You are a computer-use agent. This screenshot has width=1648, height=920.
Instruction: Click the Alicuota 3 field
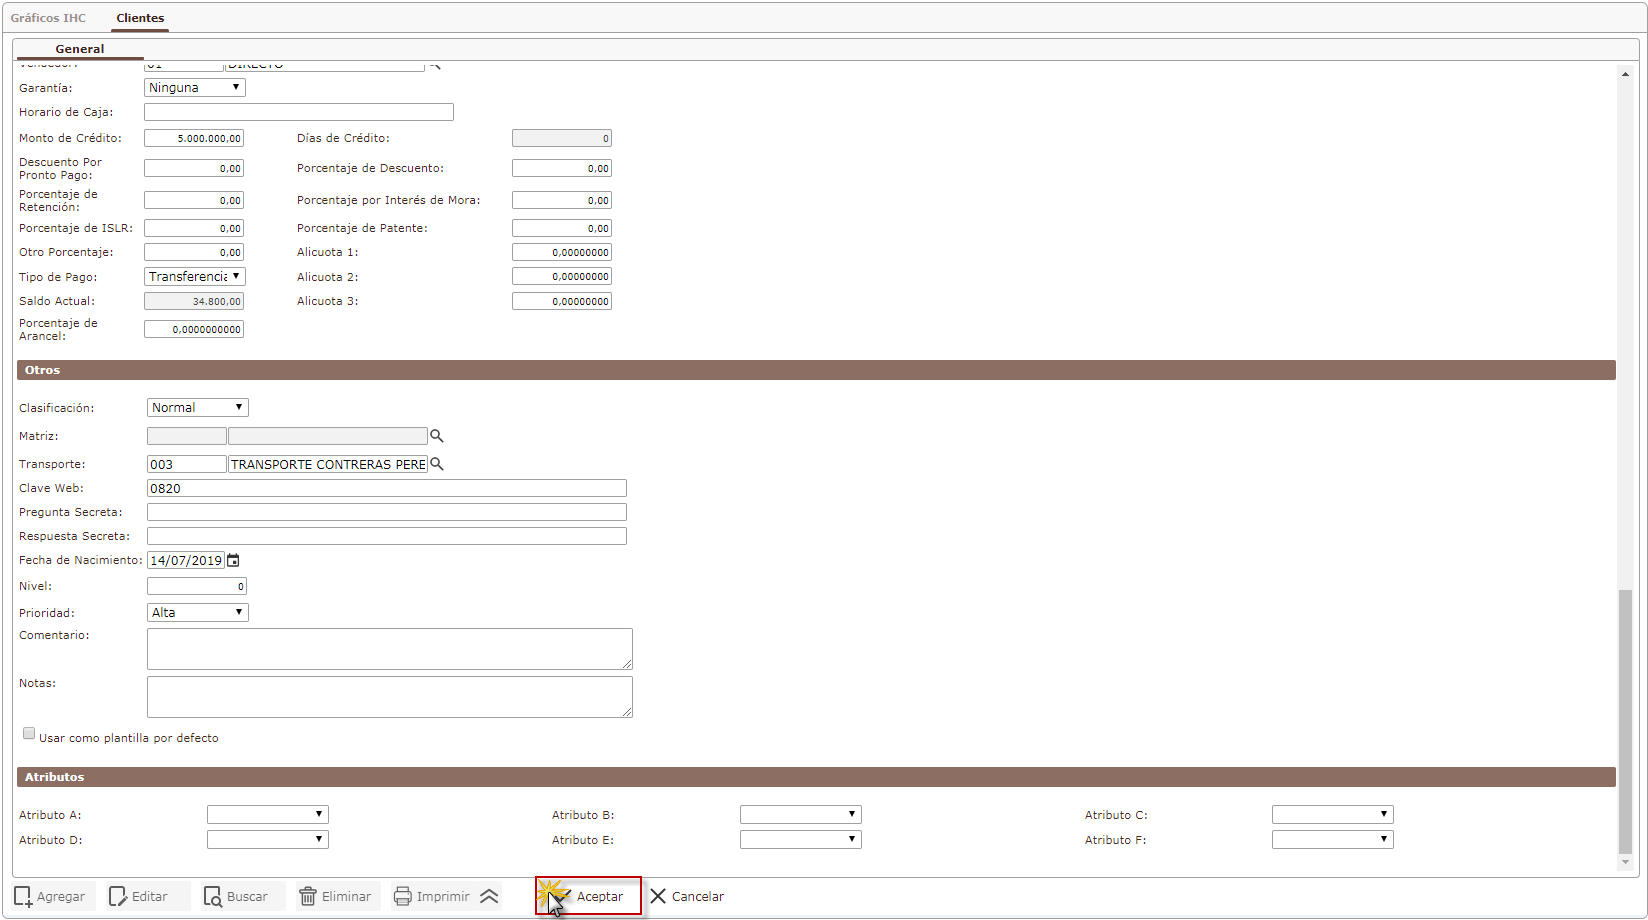(562, 302)
